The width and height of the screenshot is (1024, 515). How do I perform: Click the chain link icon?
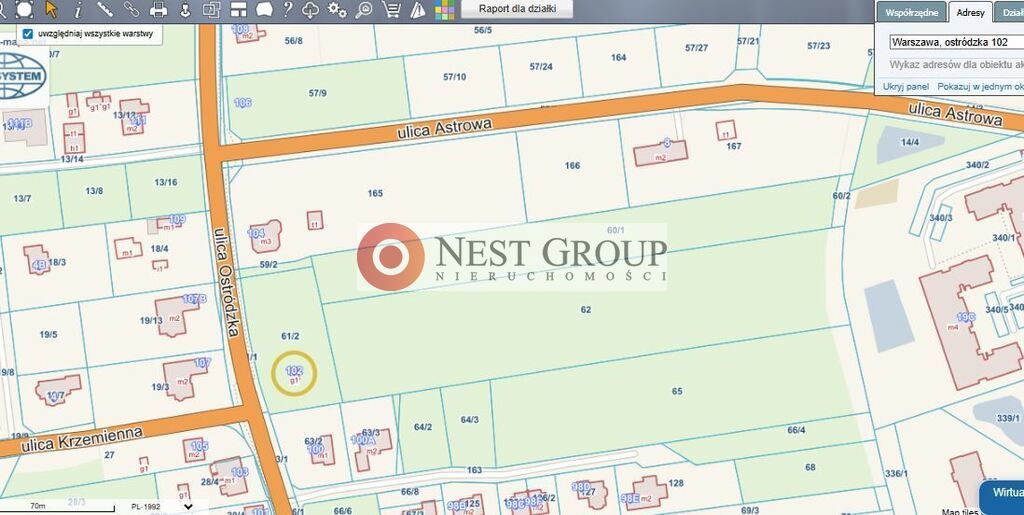[x=131, y=9]
